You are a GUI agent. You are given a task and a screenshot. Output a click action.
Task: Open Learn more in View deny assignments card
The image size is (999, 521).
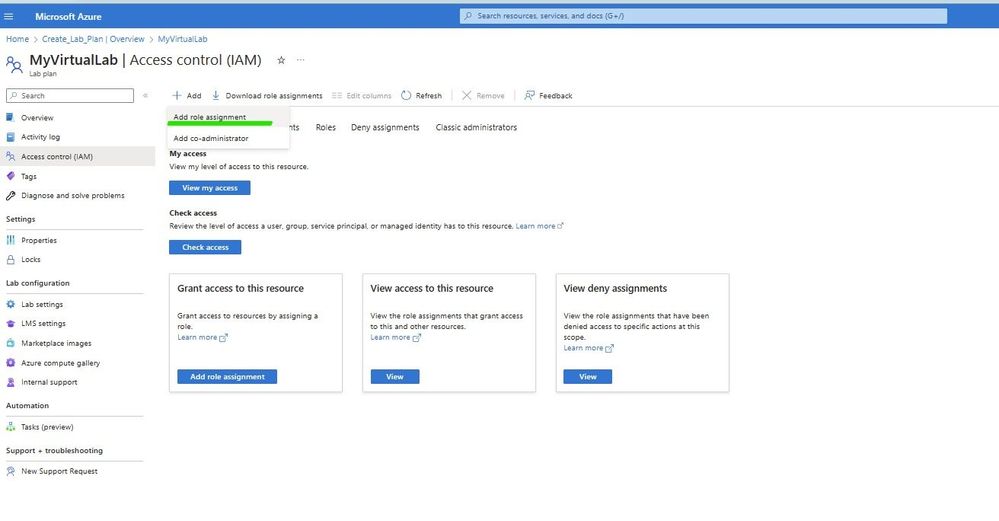(x=588, y=348)
